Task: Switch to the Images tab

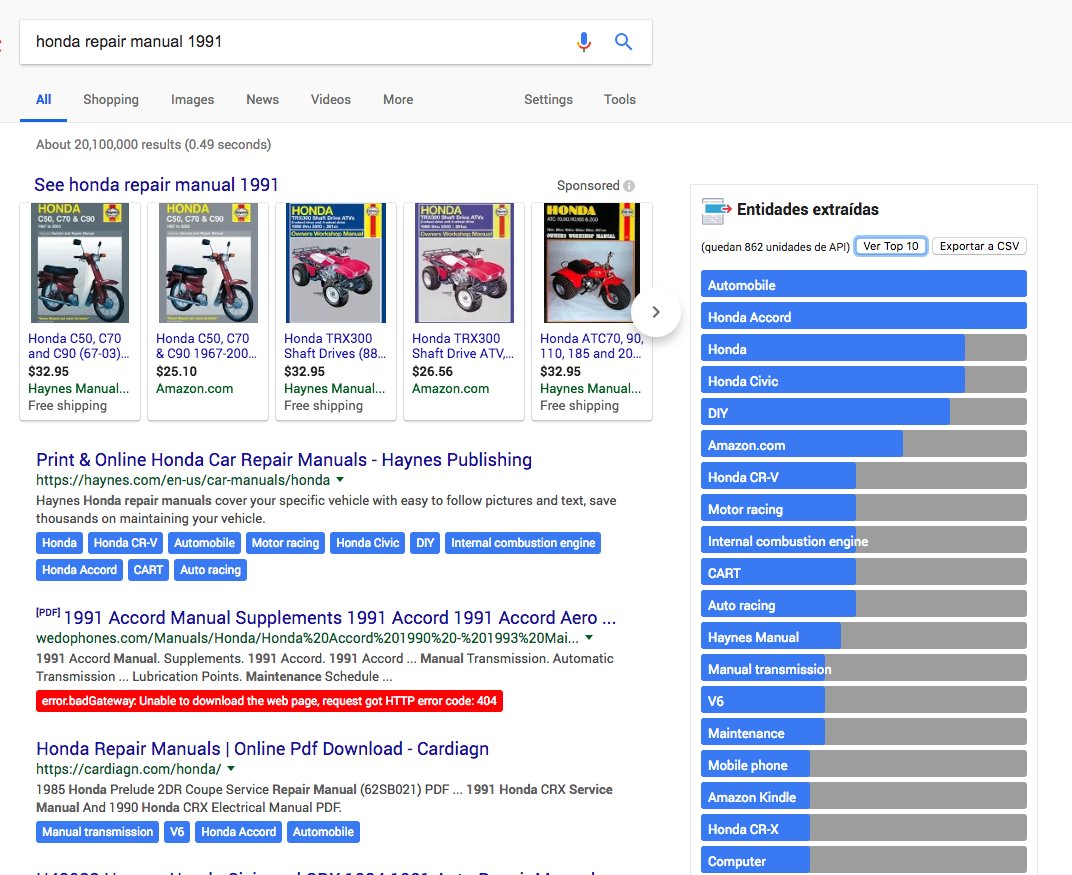Action: pos(192,100)
